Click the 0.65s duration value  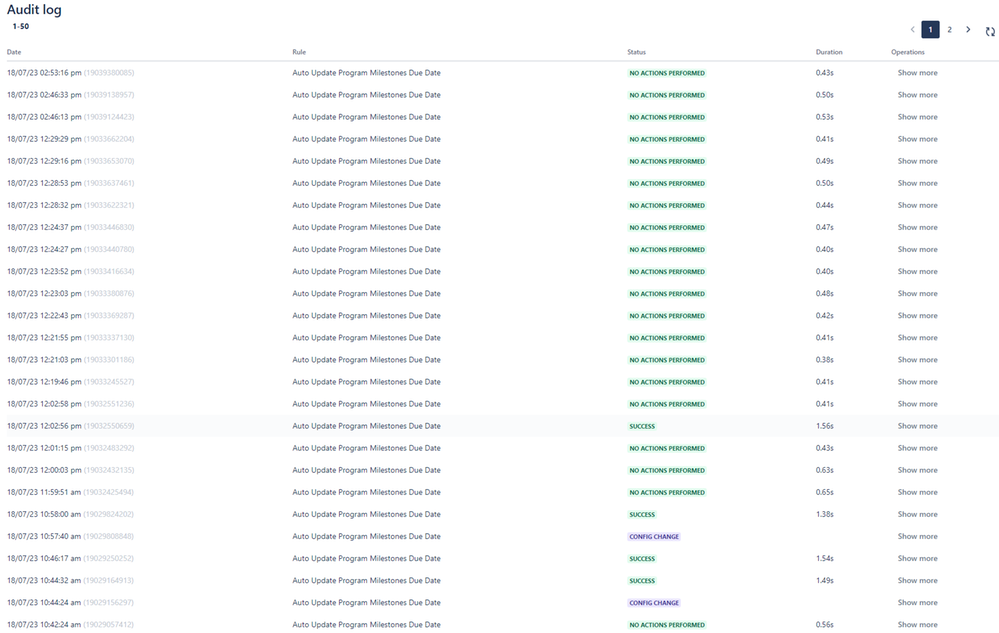(824, 492)
